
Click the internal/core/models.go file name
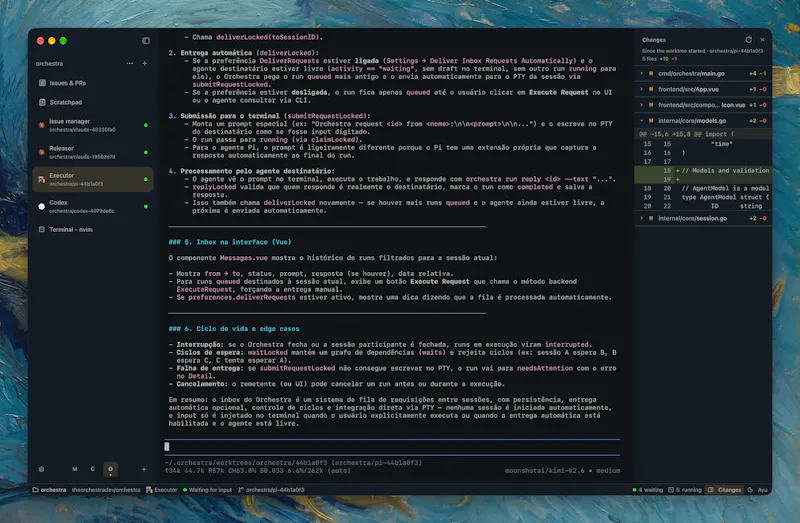(692, 121)
